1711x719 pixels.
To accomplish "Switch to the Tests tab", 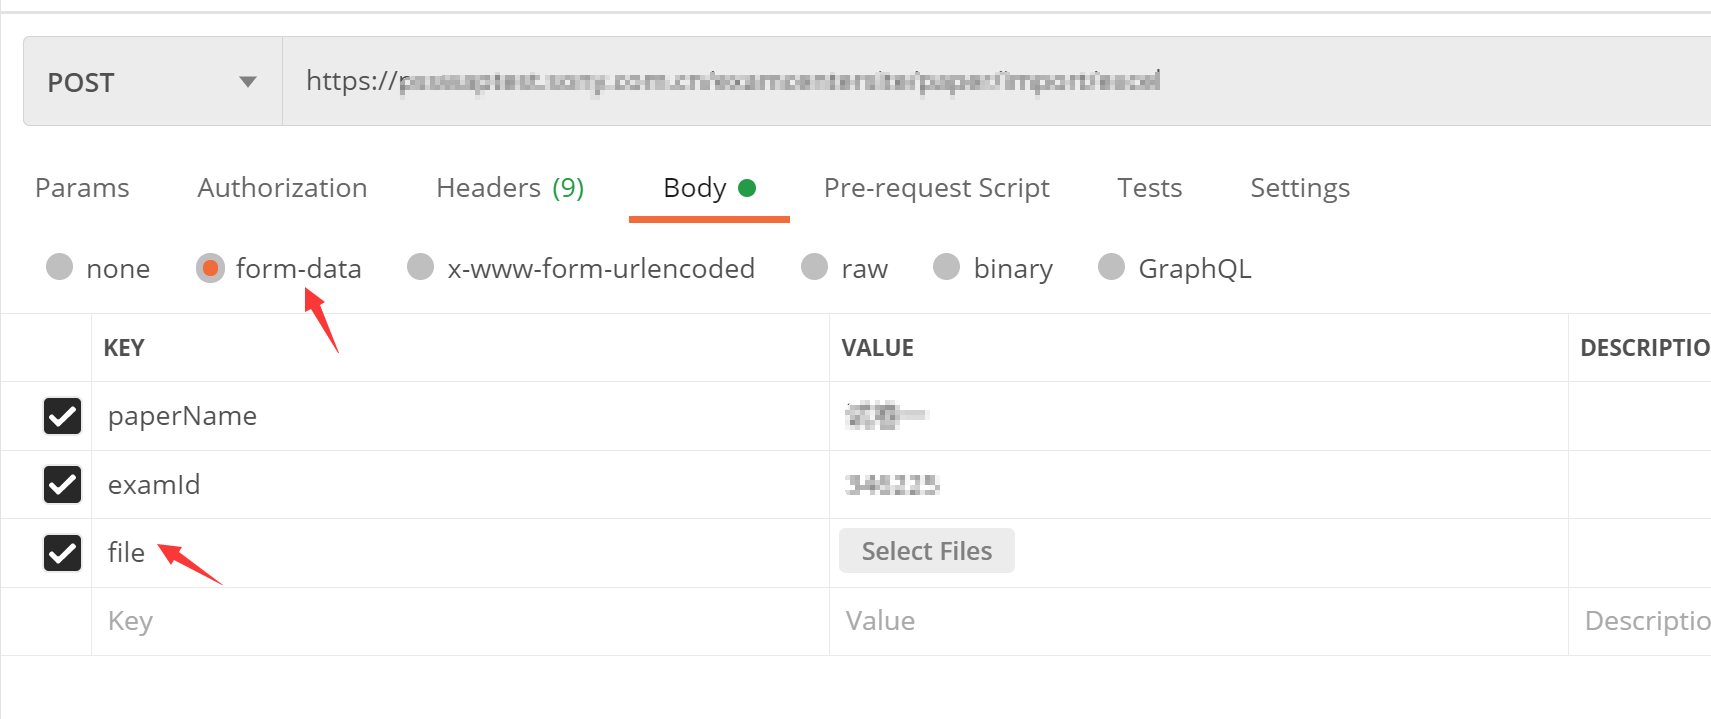I will coord(1149,188).
